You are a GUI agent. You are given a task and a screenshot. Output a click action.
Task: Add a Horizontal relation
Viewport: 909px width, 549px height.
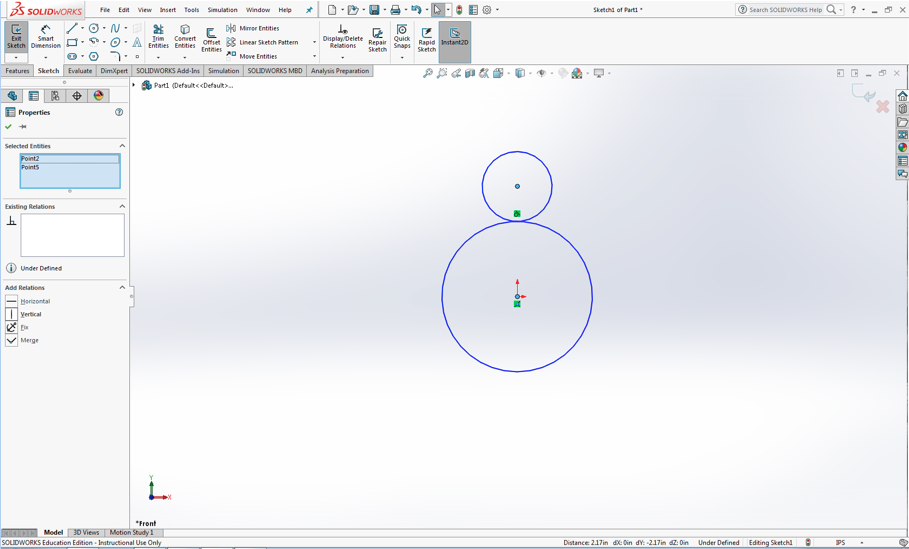pyautogui.click(x=28, y=301)
